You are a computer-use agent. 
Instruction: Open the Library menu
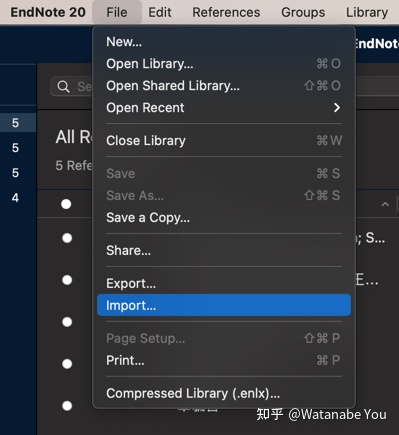(x=367, y=12)
